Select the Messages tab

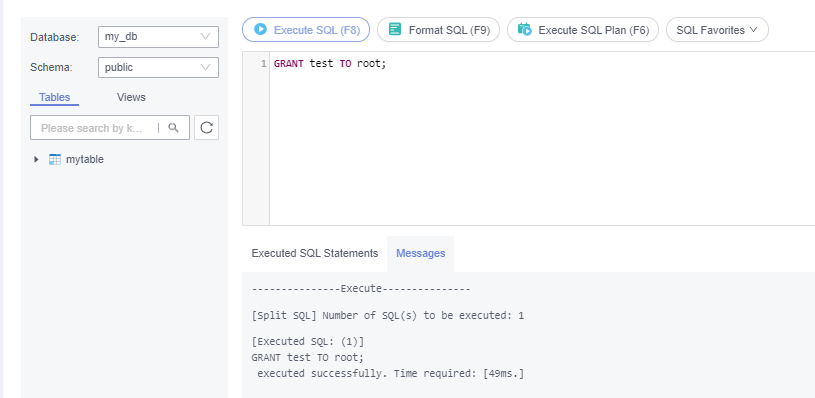(x=420, y=253)
